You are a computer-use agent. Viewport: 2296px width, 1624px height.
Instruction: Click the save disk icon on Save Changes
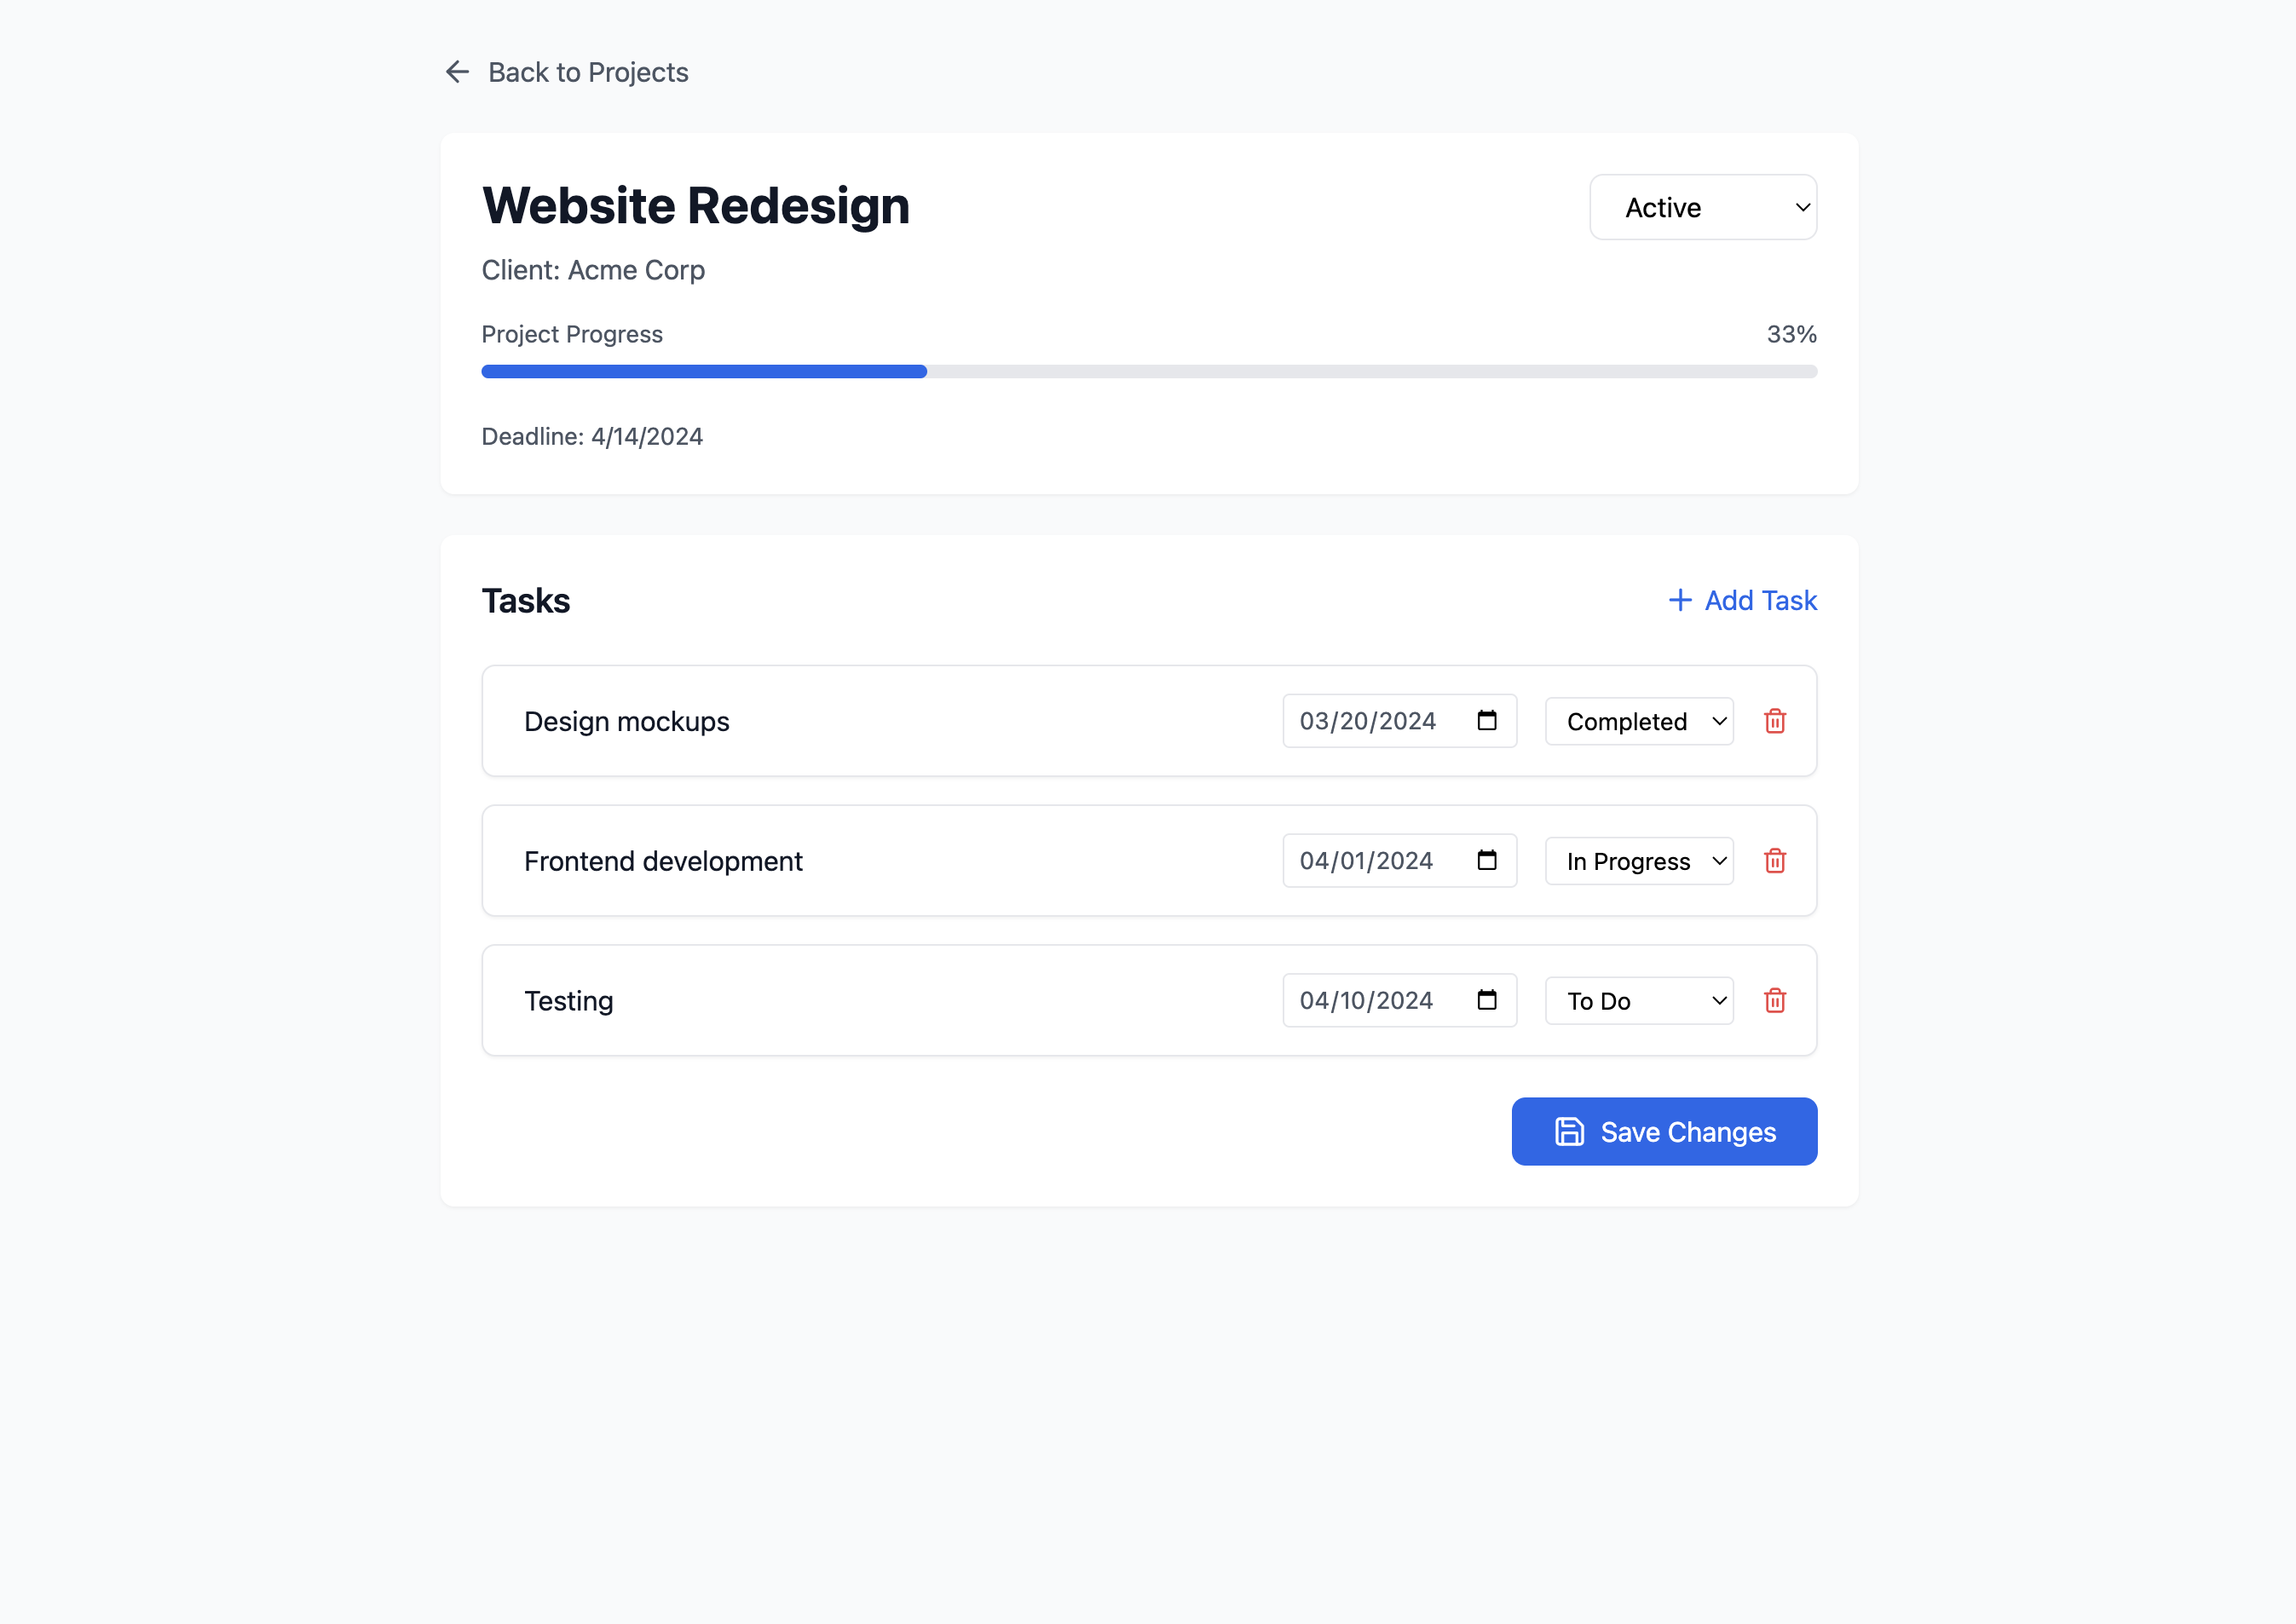click(x=1570, y=1131)
